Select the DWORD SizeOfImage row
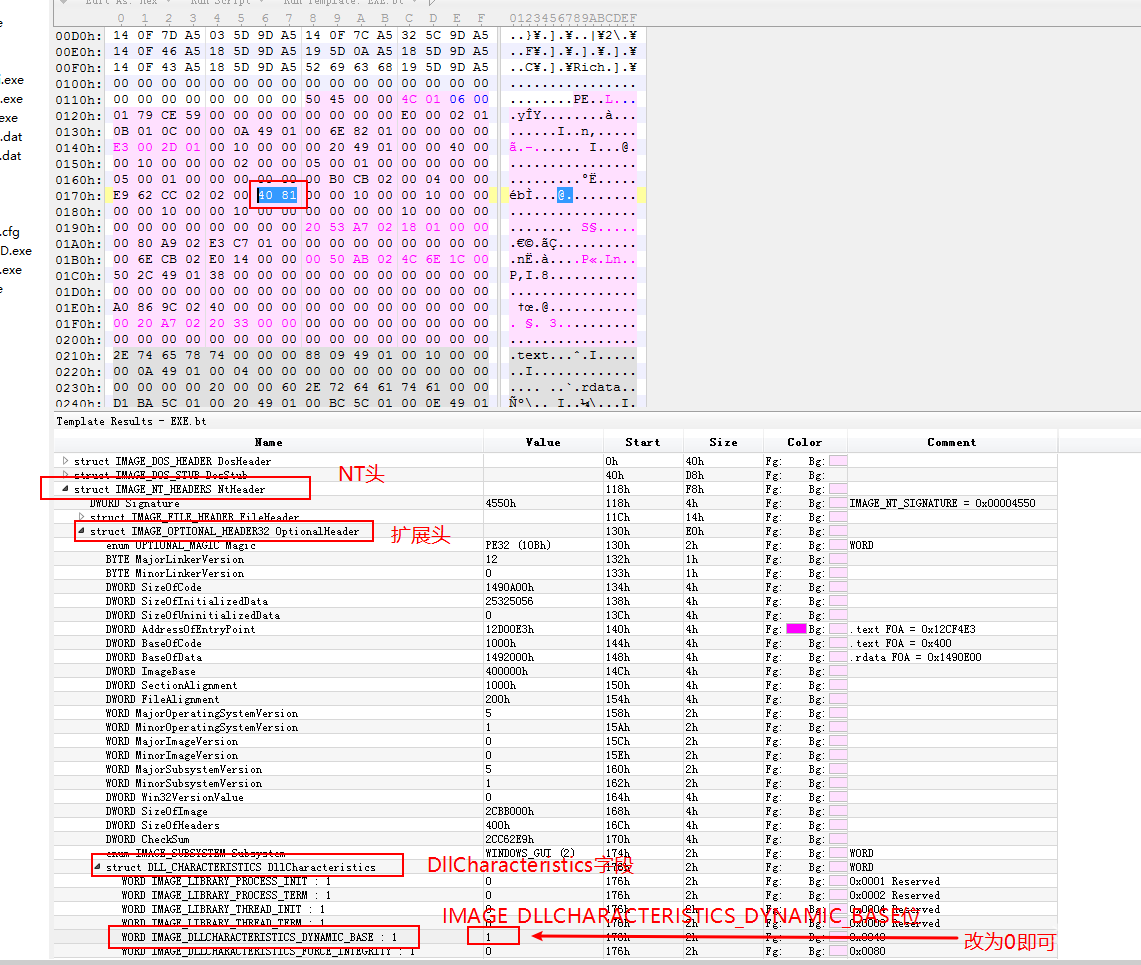This screenshot has width=1141, height=965. pos(555,811)
